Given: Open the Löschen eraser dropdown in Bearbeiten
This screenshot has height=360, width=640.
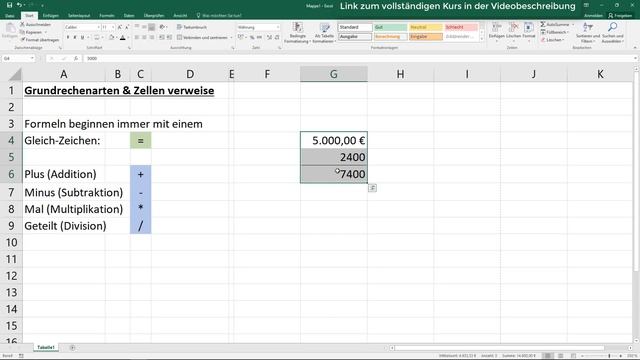Looking at the screenshot, I should pos(553,40).
